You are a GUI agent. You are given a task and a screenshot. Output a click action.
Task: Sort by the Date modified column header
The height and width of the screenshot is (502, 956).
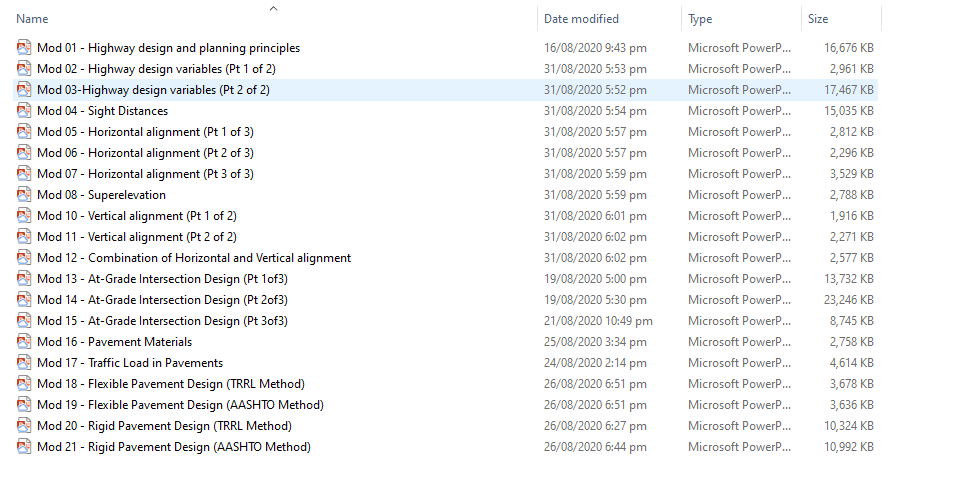(581, 19)
